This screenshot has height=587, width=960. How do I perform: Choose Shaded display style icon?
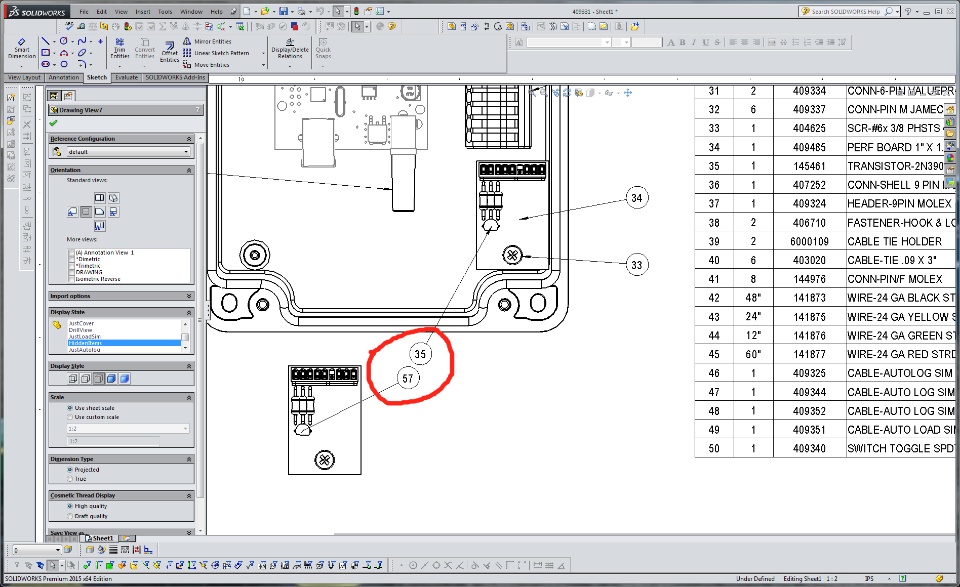124,379
